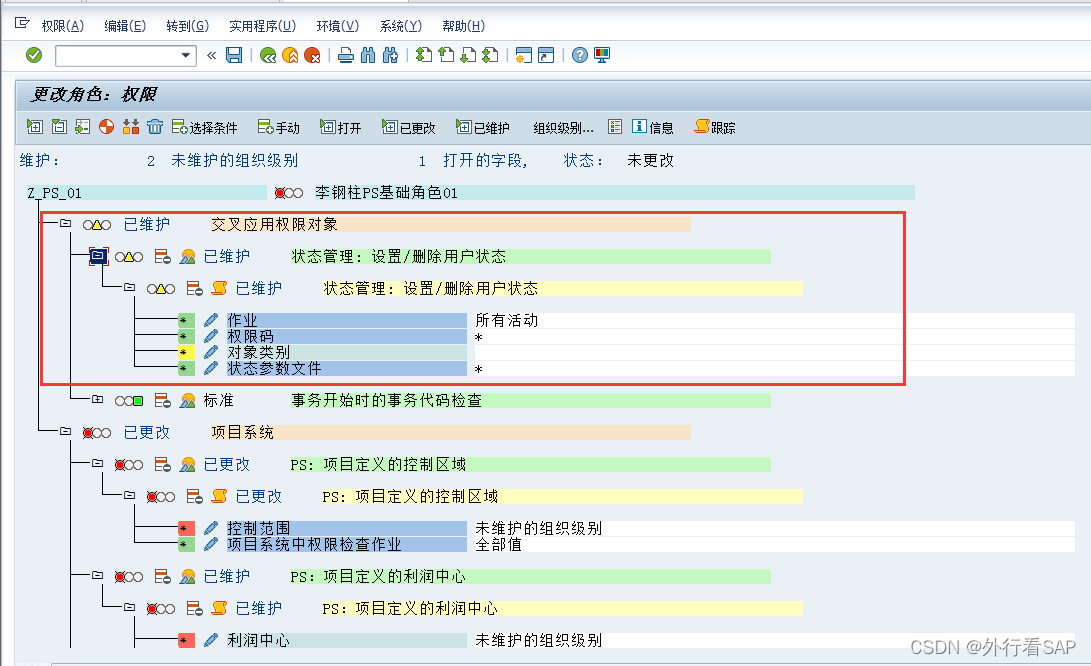Click traffic light status of 项目系统 row
Image resolution: width=1091 pixels, height=666 pixels.
(97, 433)
